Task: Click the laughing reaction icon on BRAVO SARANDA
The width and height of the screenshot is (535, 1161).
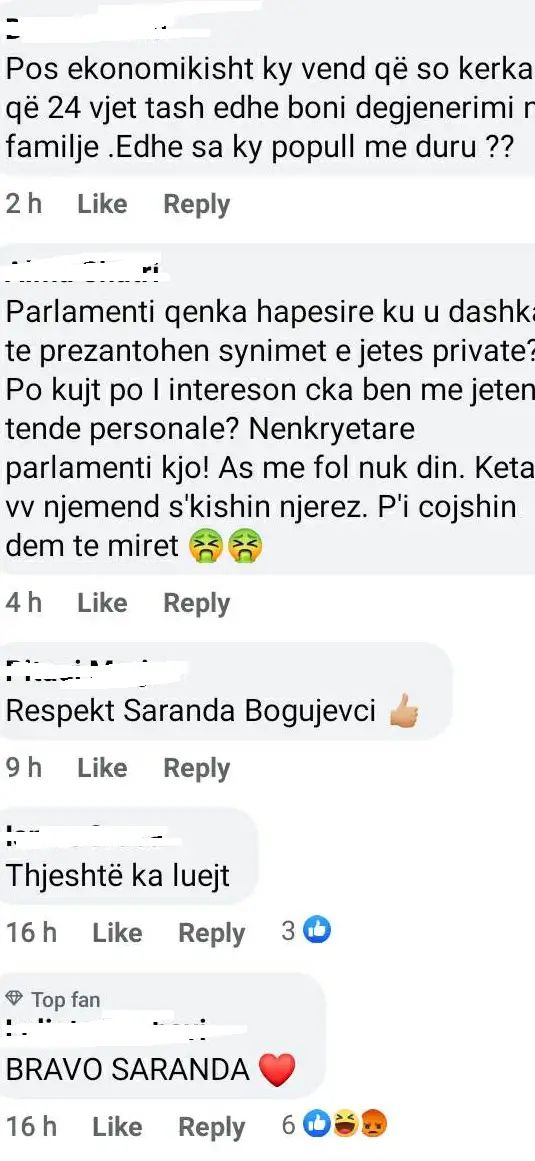Action: click(x=343, y=1126)
